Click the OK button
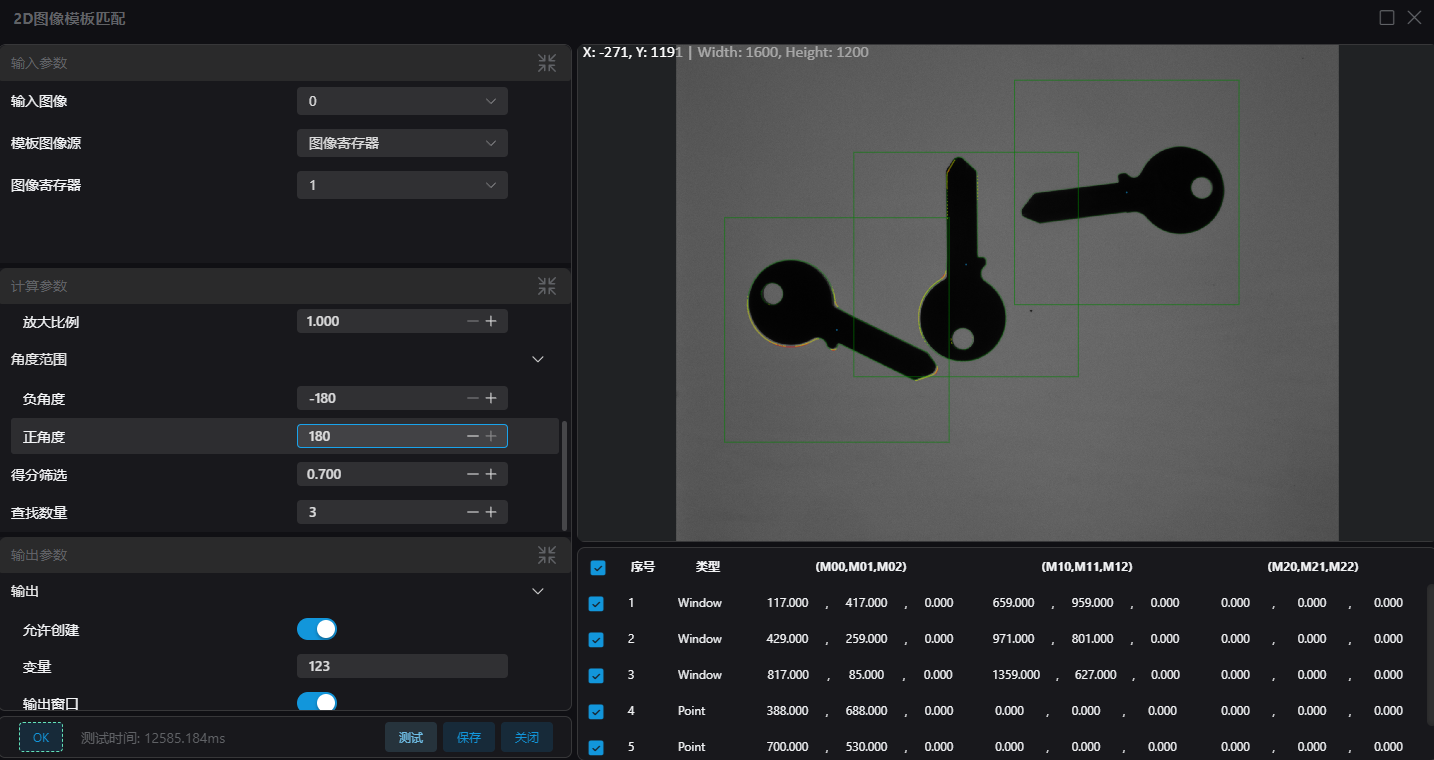Screen dimensions: 1434x760 (41, 737)
